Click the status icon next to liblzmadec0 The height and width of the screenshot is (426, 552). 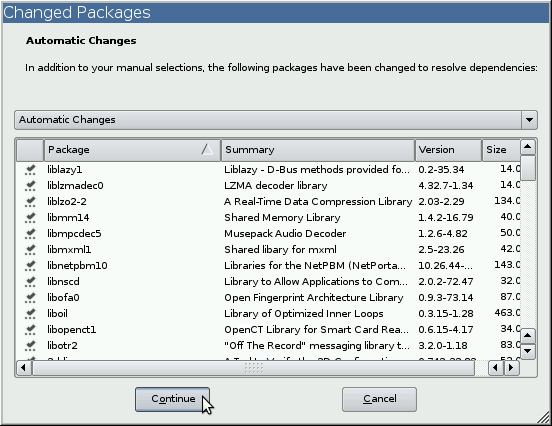[x=30, y=186]
